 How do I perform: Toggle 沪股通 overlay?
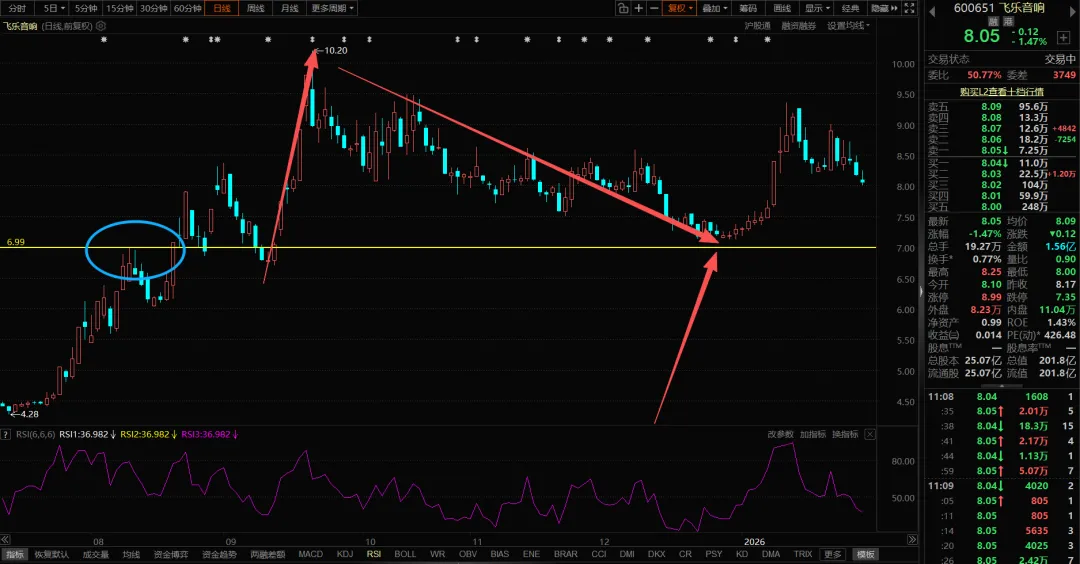tap(758, 26)
